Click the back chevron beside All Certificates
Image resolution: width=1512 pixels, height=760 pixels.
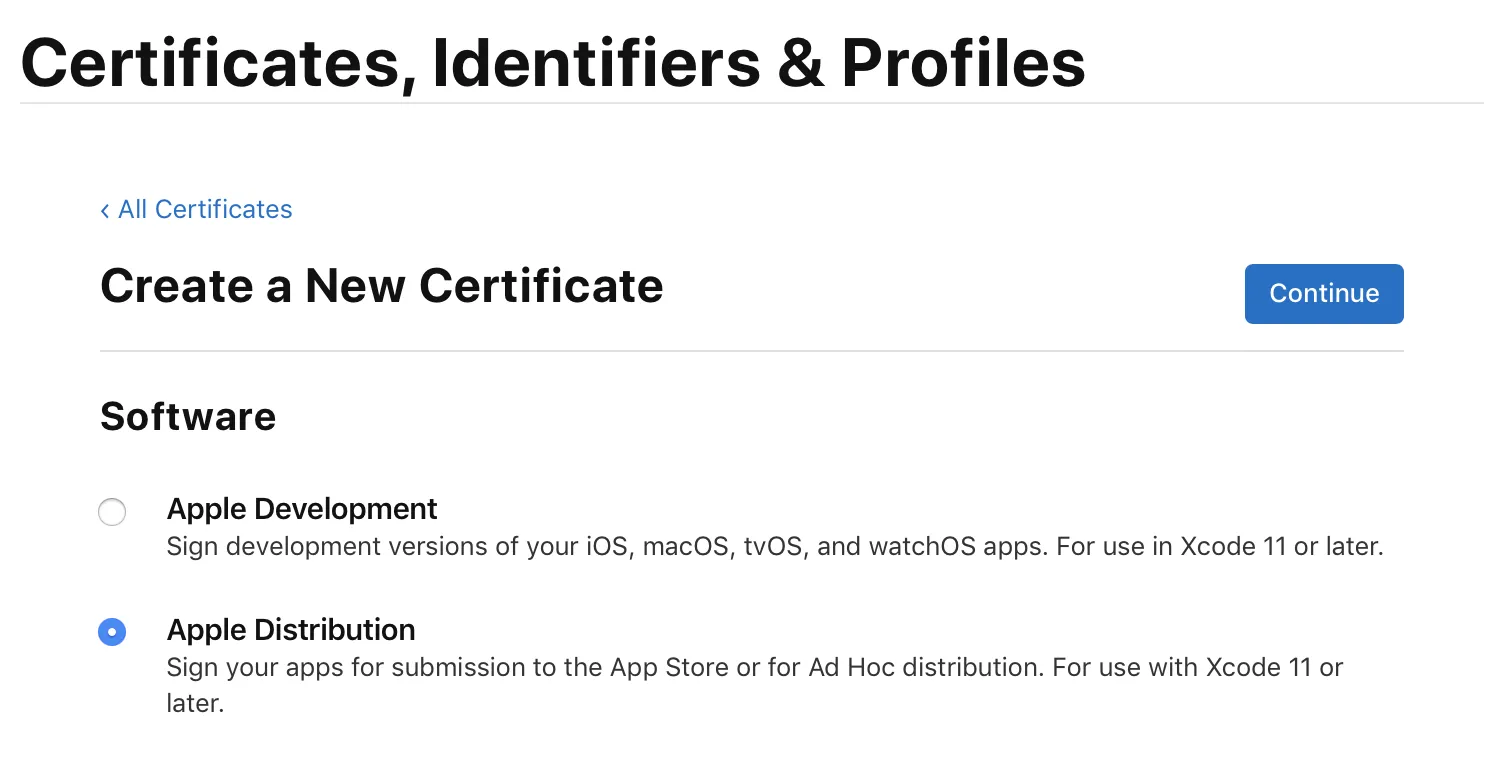105,210
